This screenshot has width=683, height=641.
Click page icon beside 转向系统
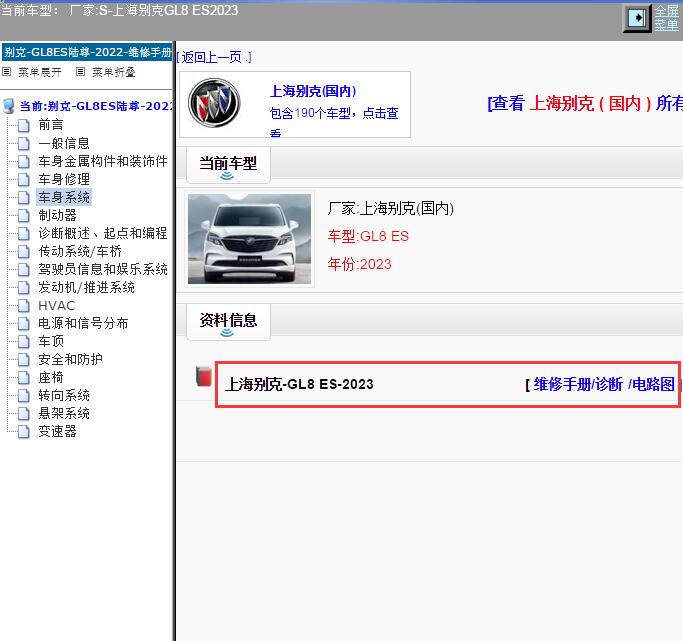pos(24,396)
